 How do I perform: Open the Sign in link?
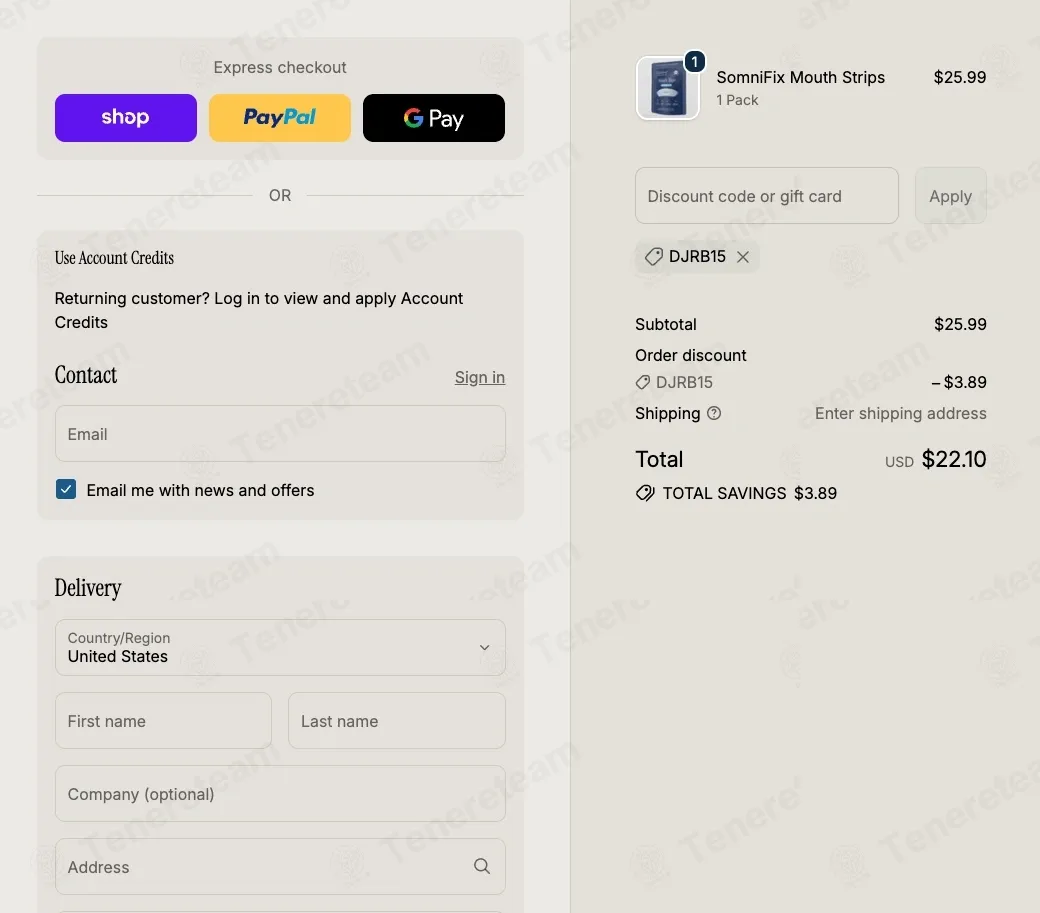[480, 377]
